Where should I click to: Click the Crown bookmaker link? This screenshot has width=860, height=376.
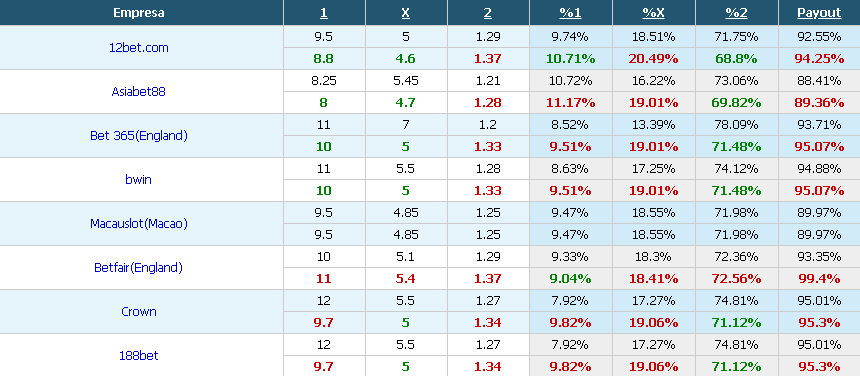[139, 311]
